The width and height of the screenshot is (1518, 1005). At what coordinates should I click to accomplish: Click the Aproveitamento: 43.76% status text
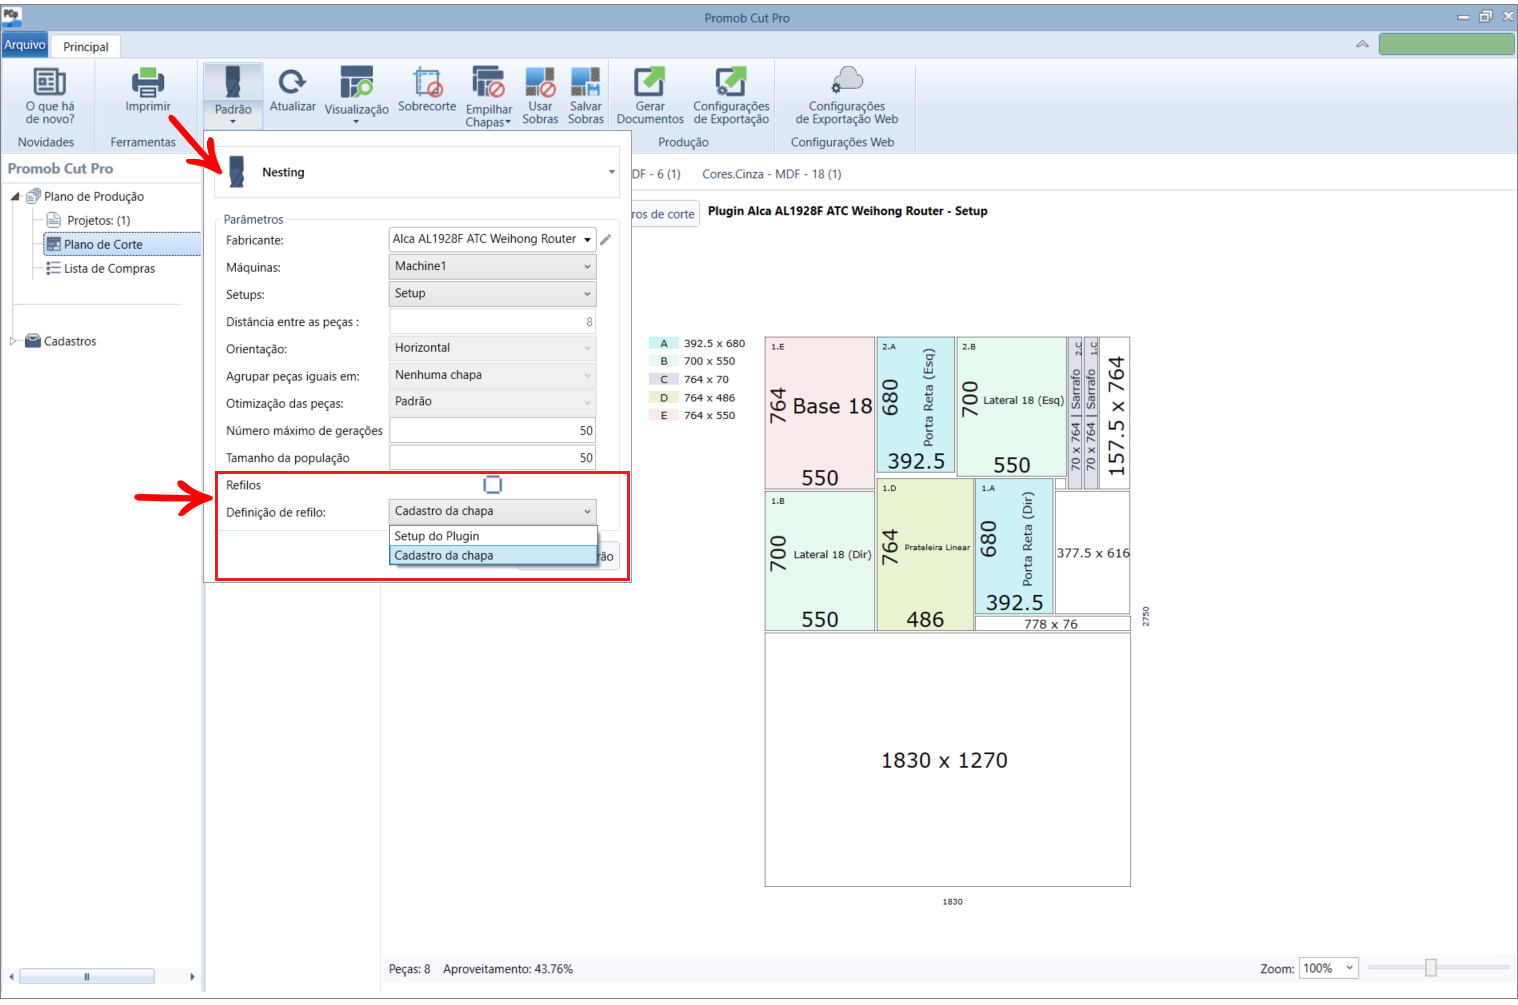pyautogui.click(x=508, y=969)
